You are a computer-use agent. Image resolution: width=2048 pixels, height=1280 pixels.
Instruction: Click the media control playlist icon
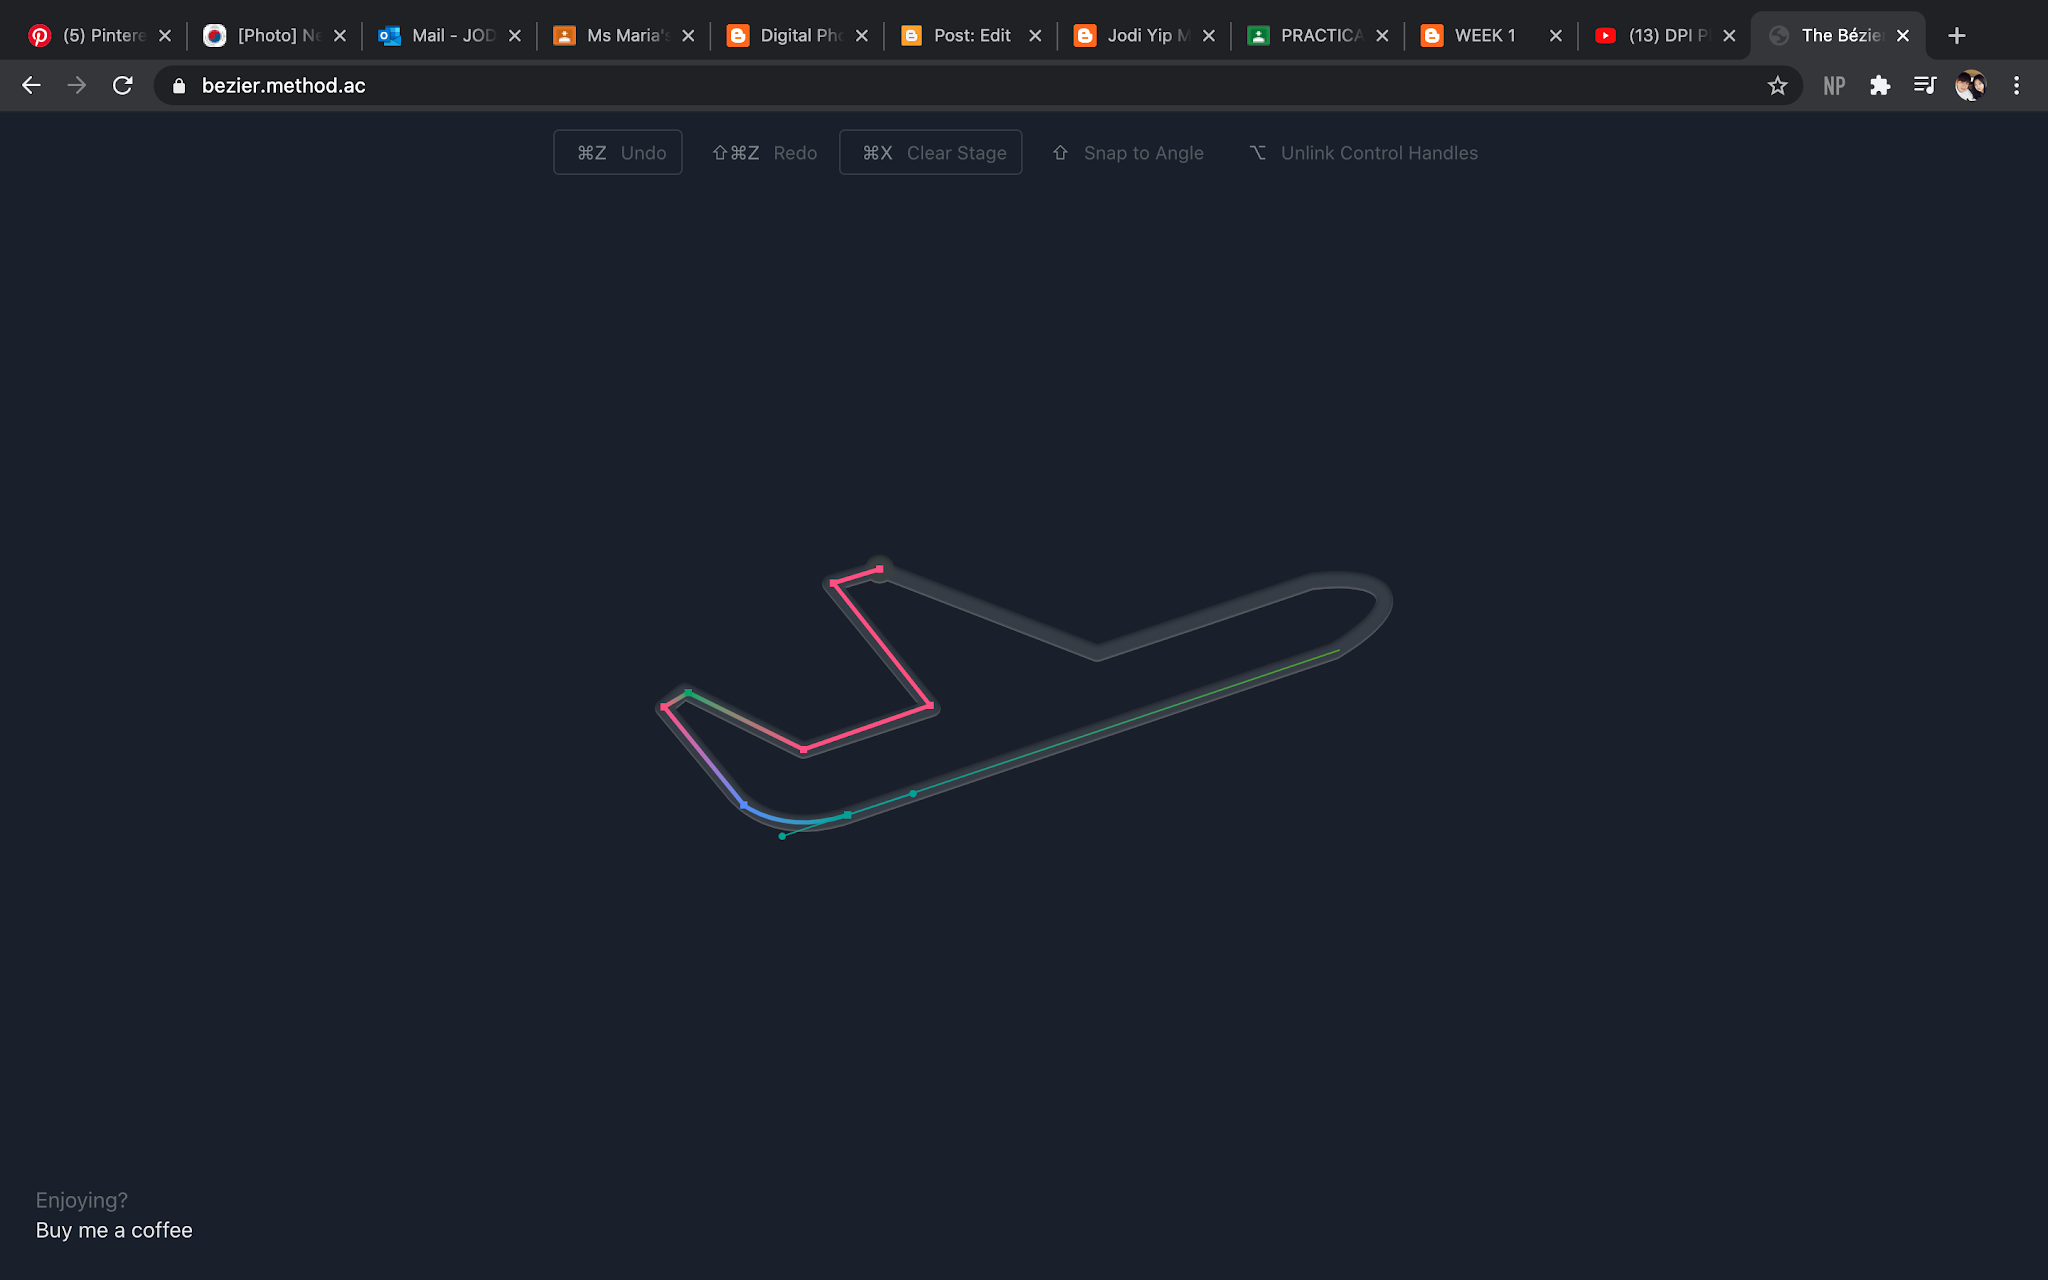click(x=1924, y=86)
